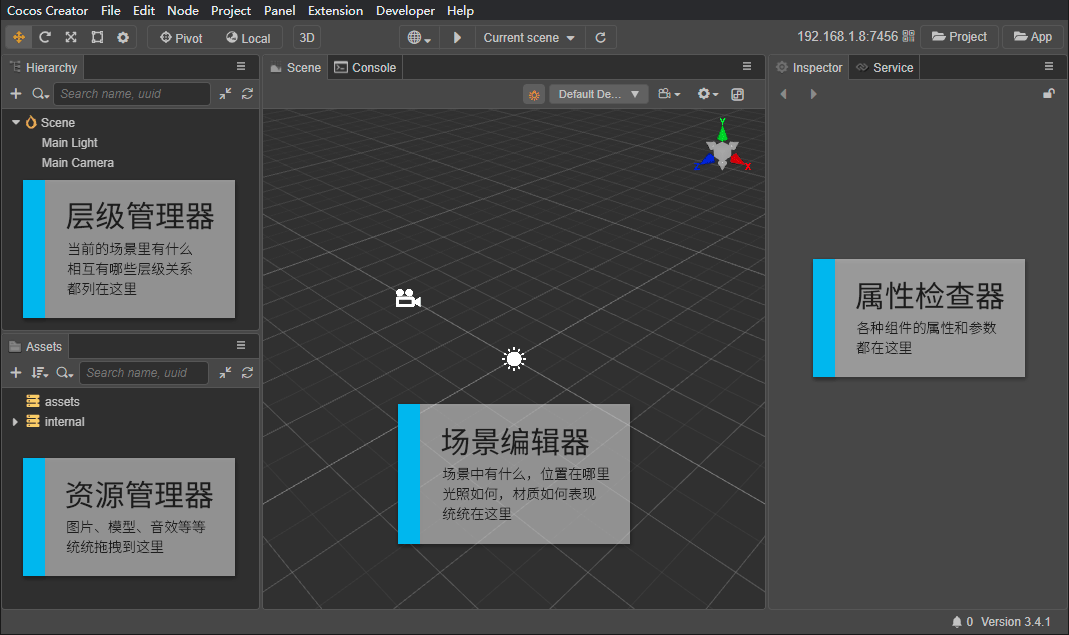1069x635 pixels.
Task: Toggle scene lighting sun icon
Action: (x=534, y=94)
